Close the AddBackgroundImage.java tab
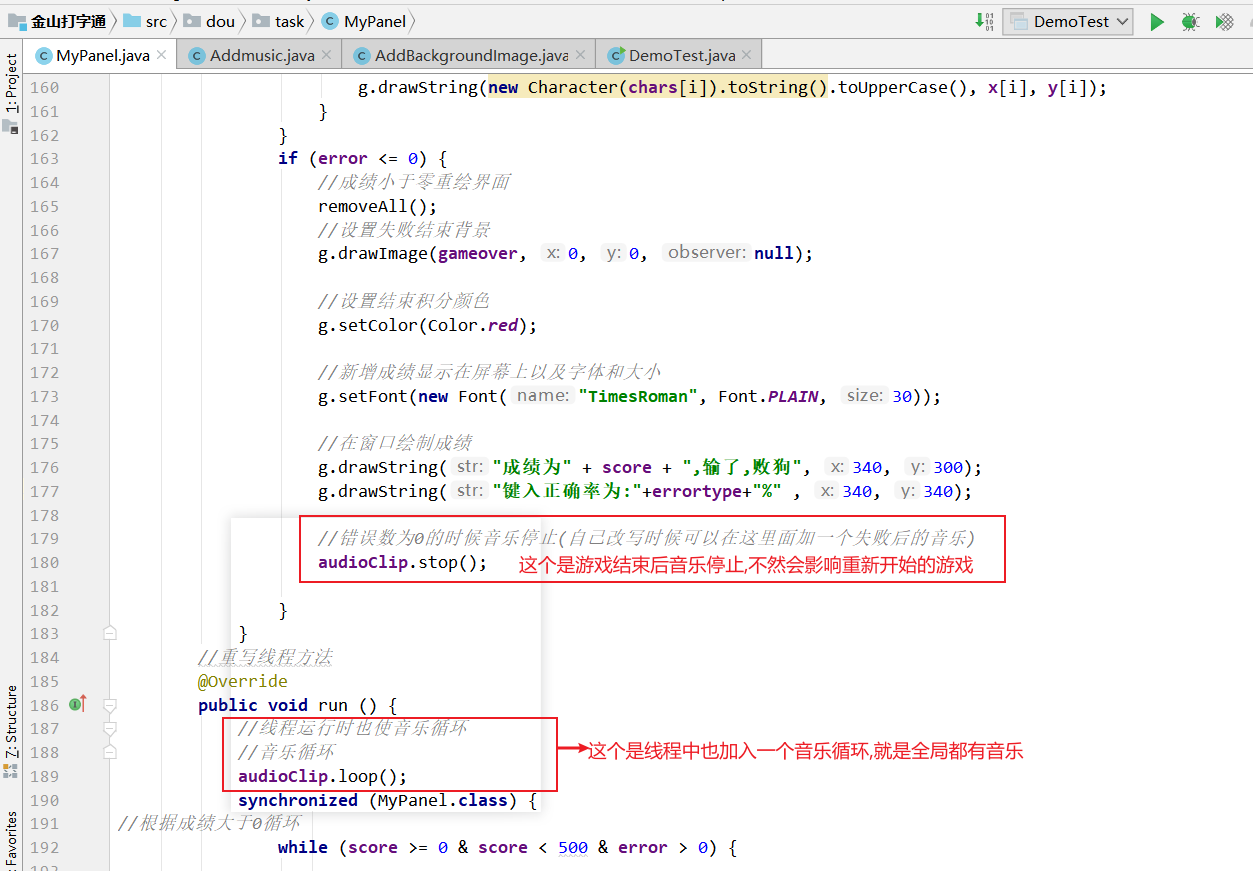 (x=581, y=55)
